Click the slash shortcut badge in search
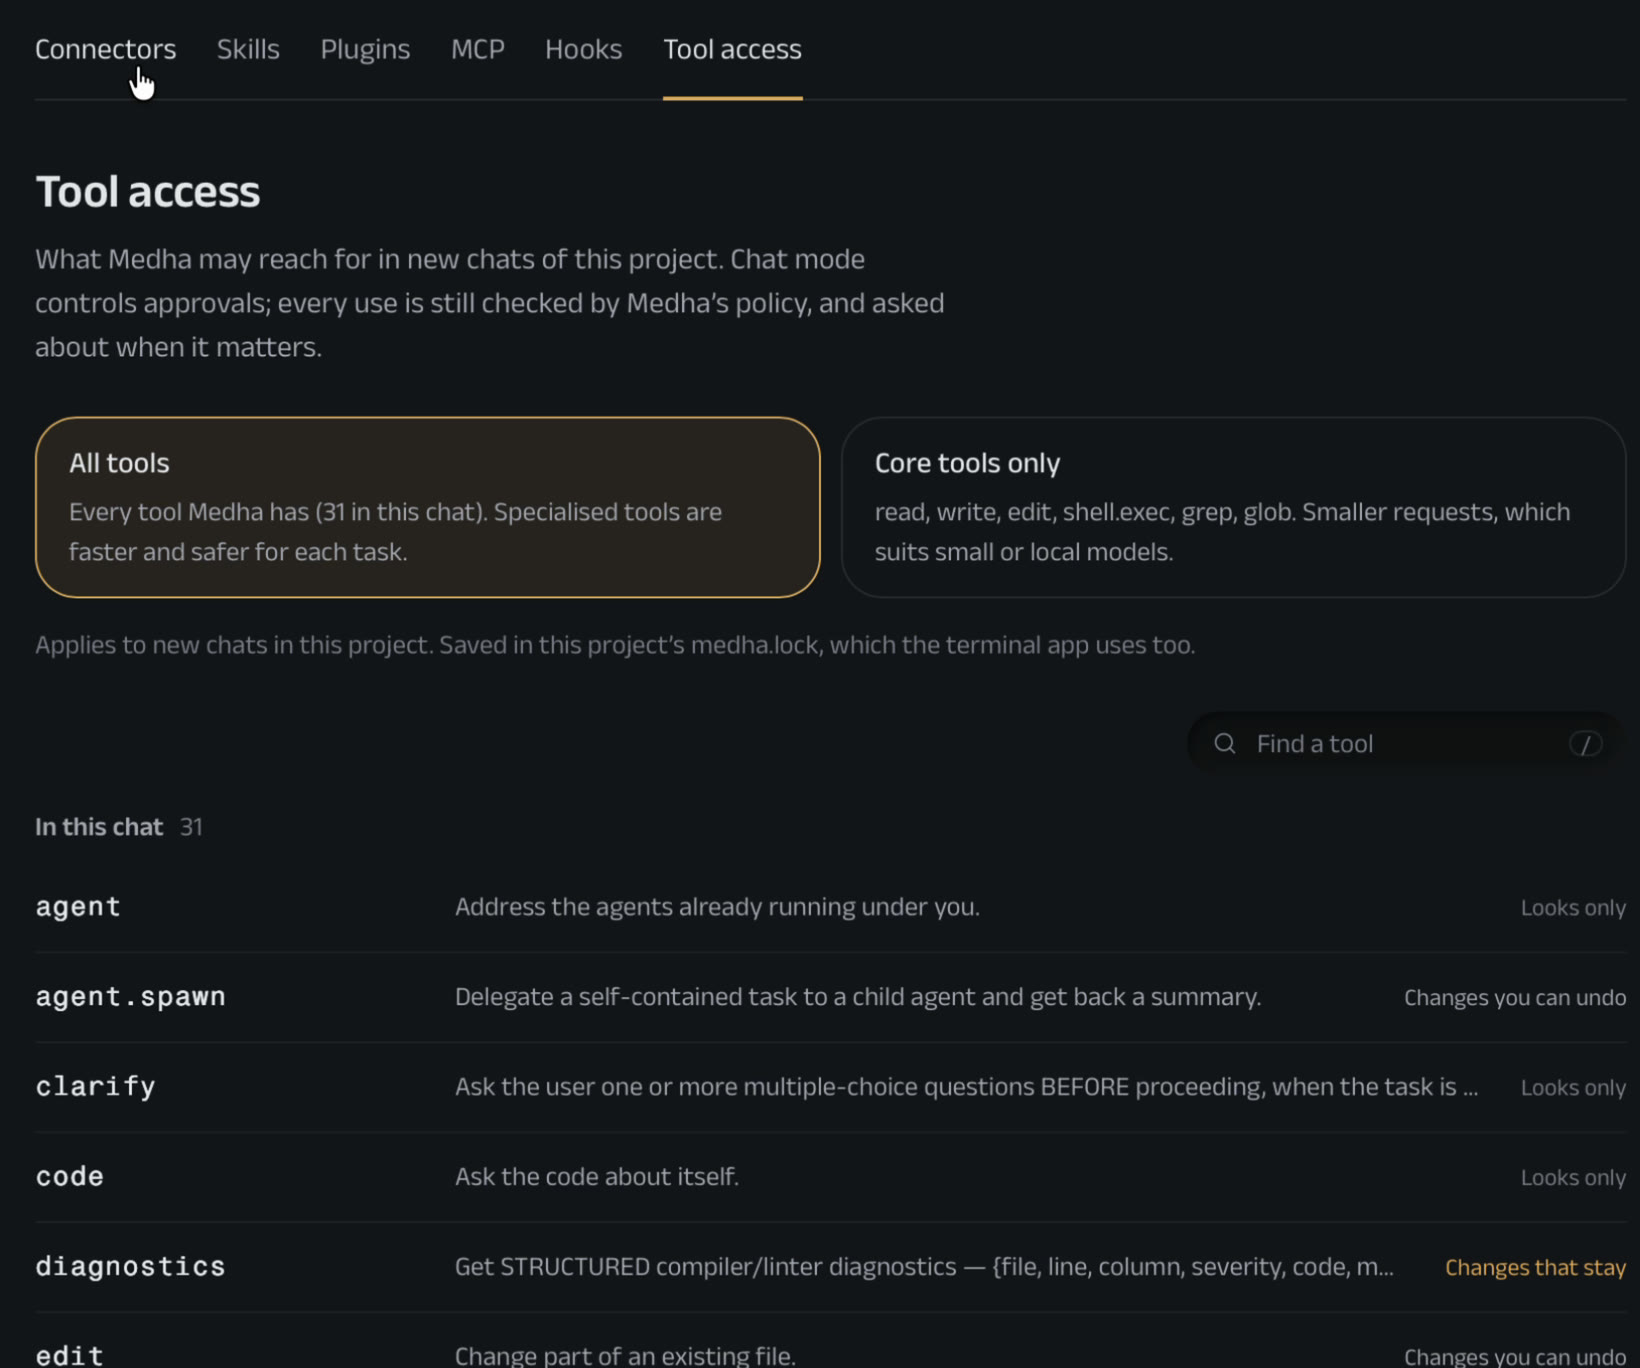Screen dimensions: 1640x1368 [1586, 744]
